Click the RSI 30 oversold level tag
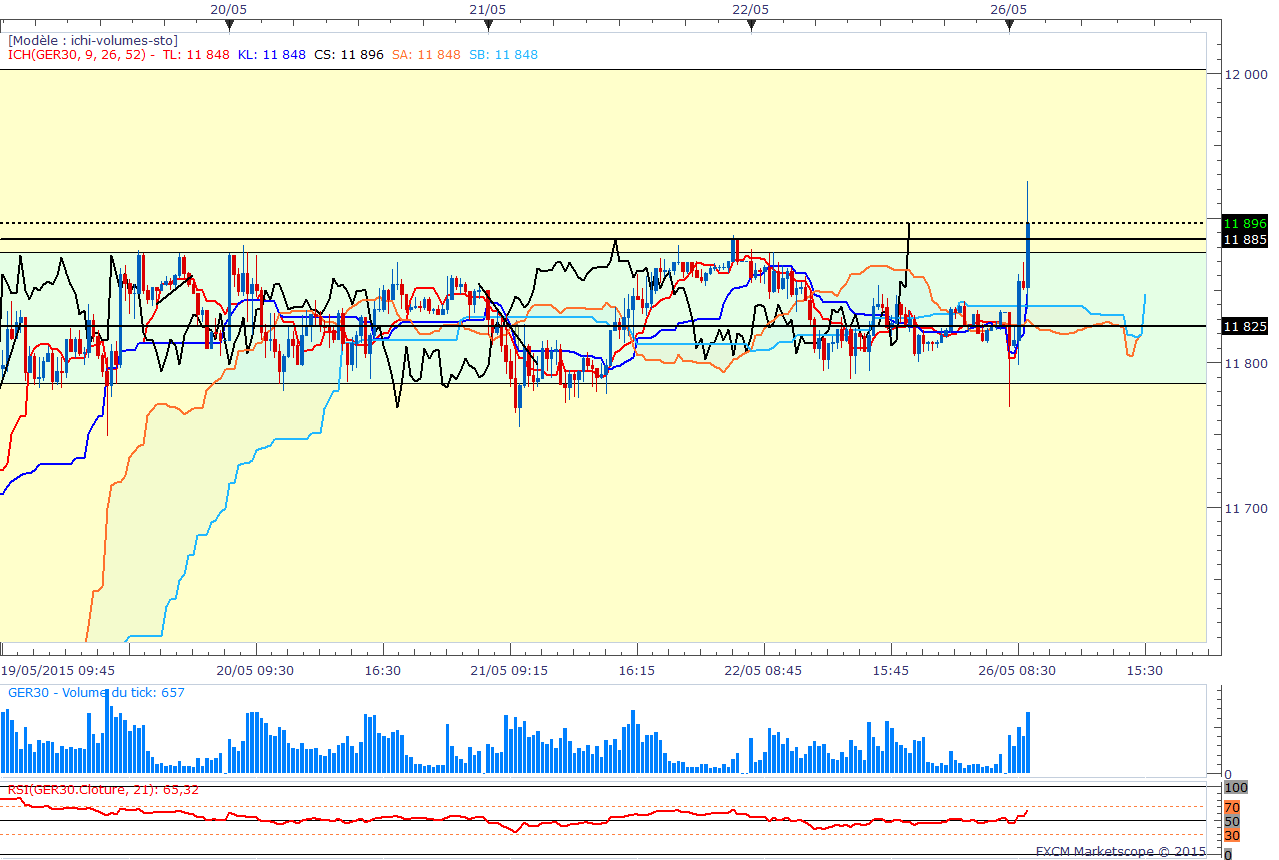This screenshot has height=860, width=1279. click(x=1232, y=835)
